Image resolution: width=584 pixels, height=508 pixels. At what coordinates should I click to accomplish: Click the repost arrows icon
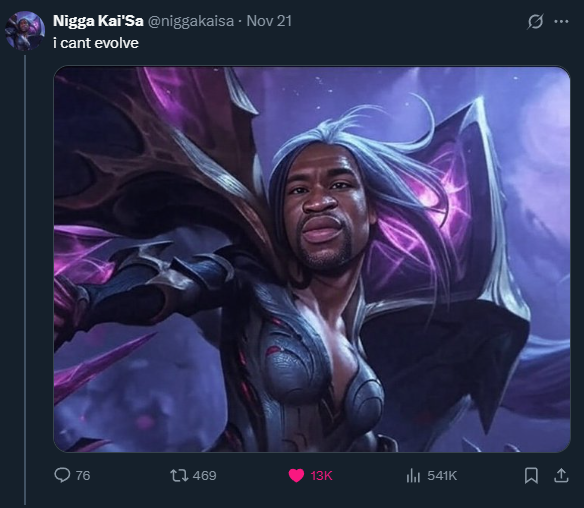[179, 476]
